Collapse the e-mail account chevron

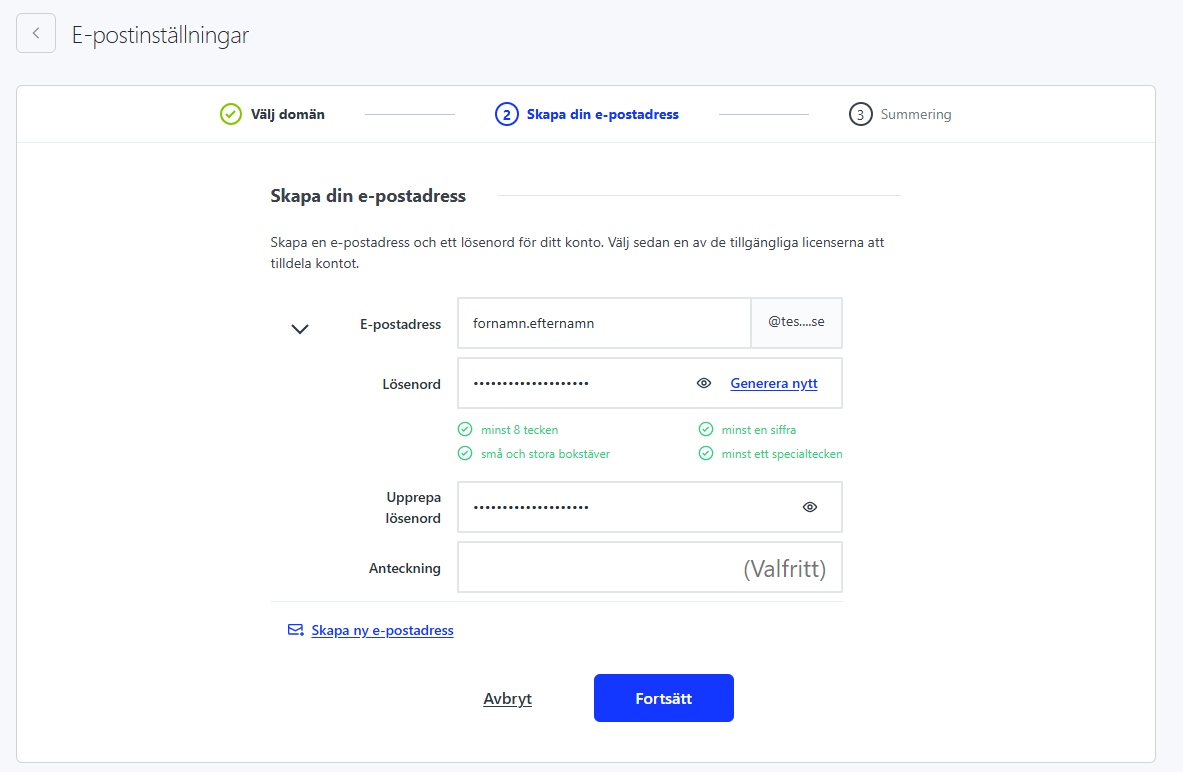(x=299, y=328)
